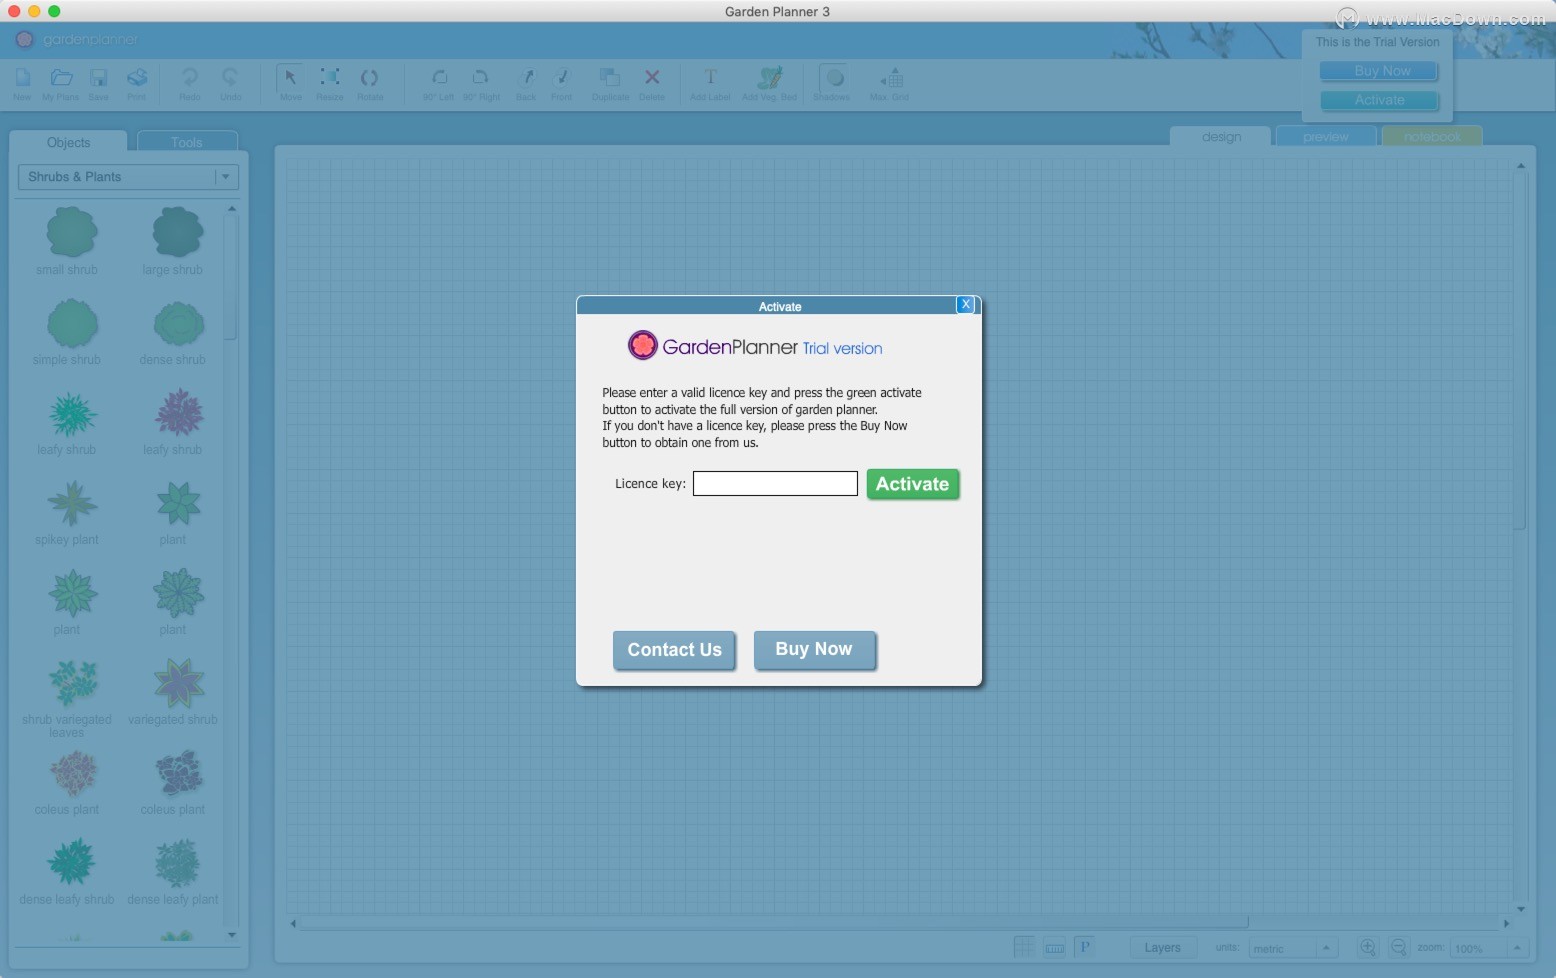
Task: Click the Licence key input field
Action: point(775,484)
